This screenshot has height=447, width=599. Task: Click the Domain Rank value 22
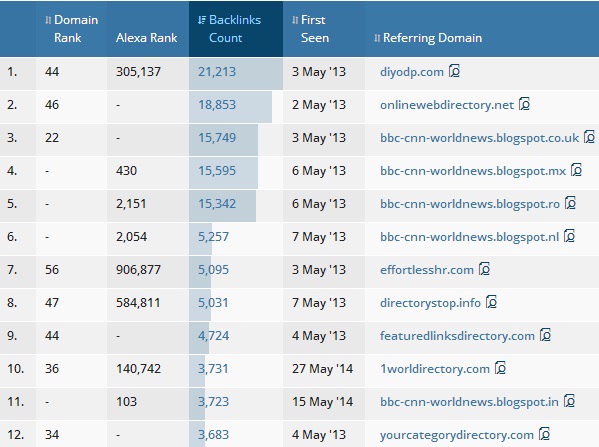tap(52, 138)
